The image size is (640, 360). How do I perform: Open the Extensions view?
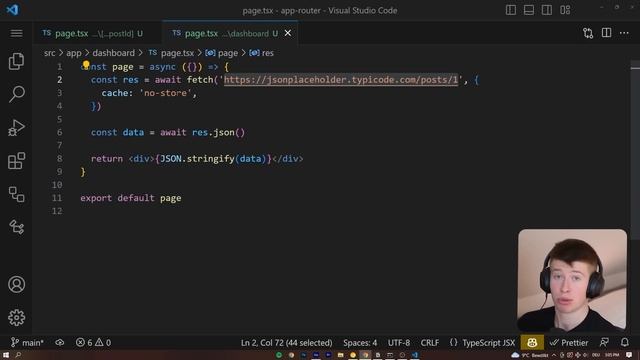[16, 161]
